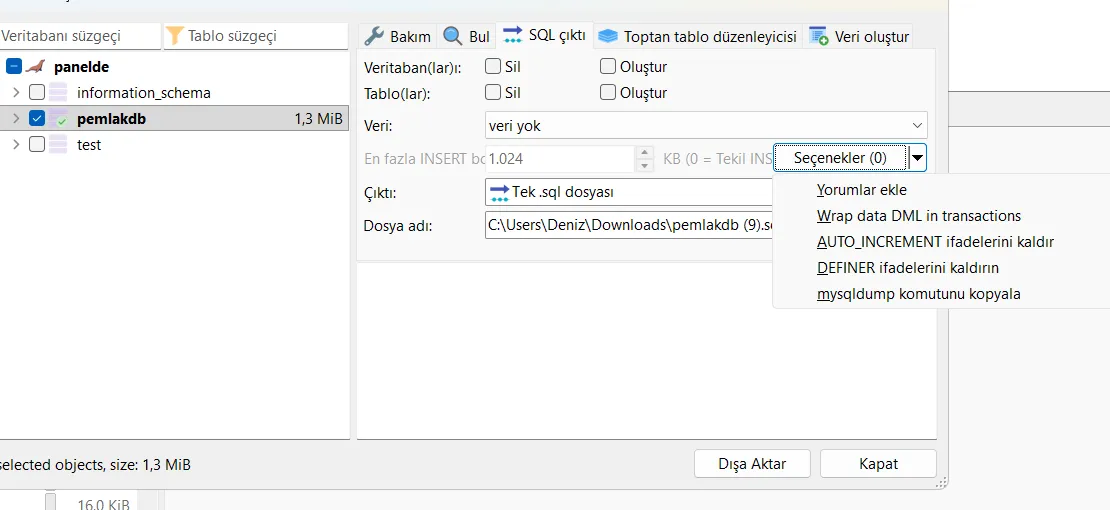Click the Tablo süzgeçi funnel icon

(x=175, y=36)
